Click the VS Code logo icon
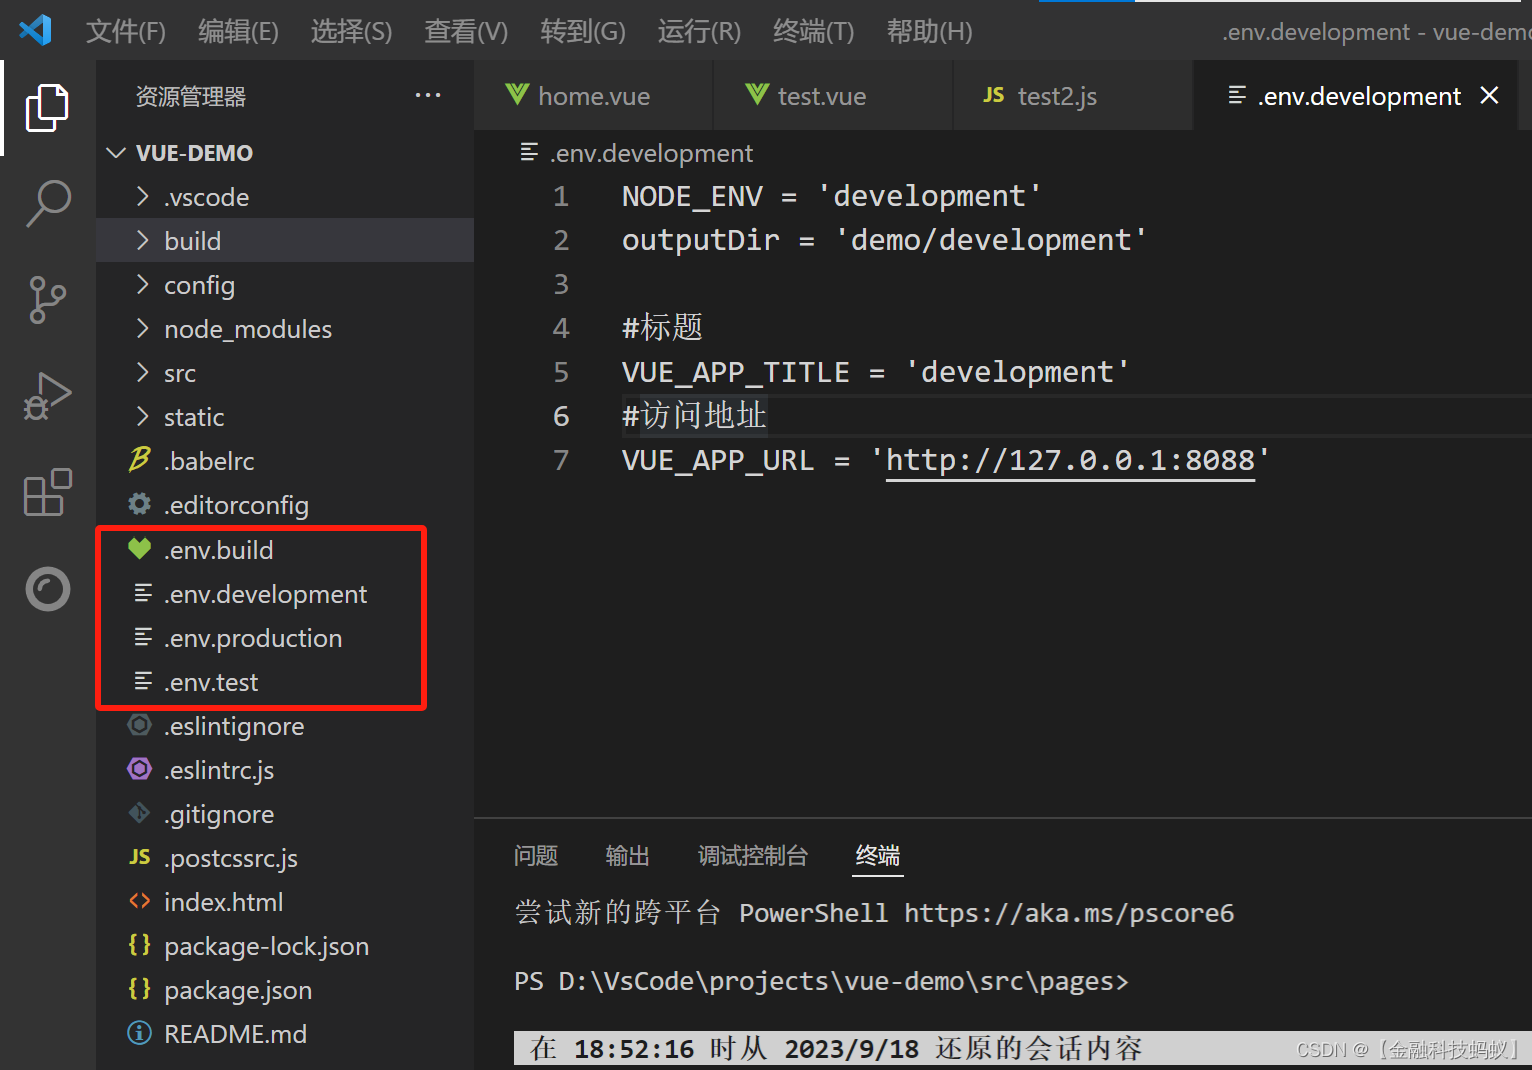The height and width of the screenshot is (1070, 1532). (35, 30)
